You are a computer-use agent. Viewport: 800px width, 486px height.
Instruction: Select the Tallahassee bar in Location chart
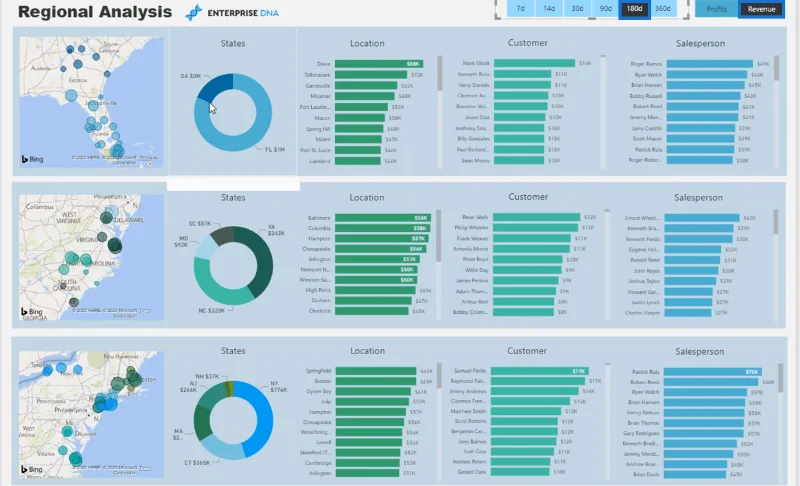point(371,74)
